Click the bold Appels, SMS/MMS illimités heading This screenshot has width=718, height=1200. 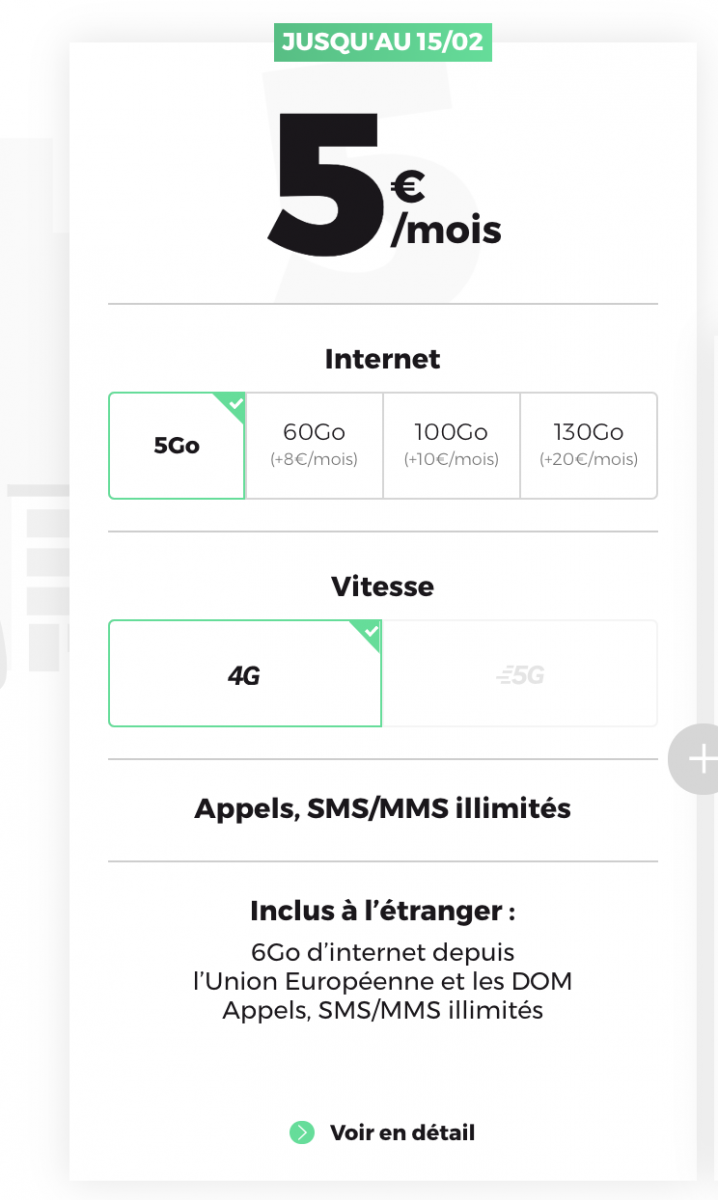(383, 808)
